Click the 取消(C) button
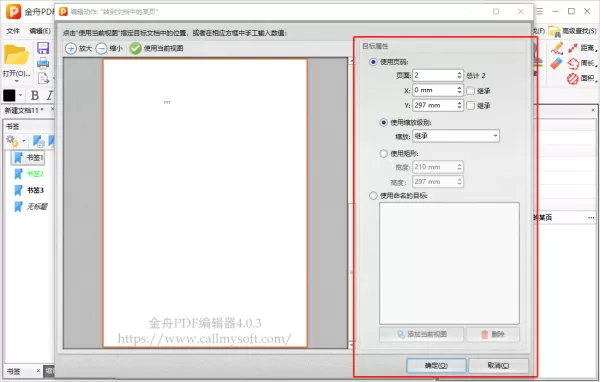This screenshot has width=600, height=382. coord(498,366)
